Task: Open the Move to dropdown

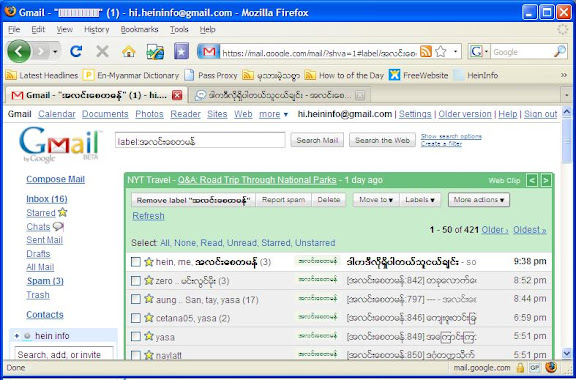Action: [376, 200]
